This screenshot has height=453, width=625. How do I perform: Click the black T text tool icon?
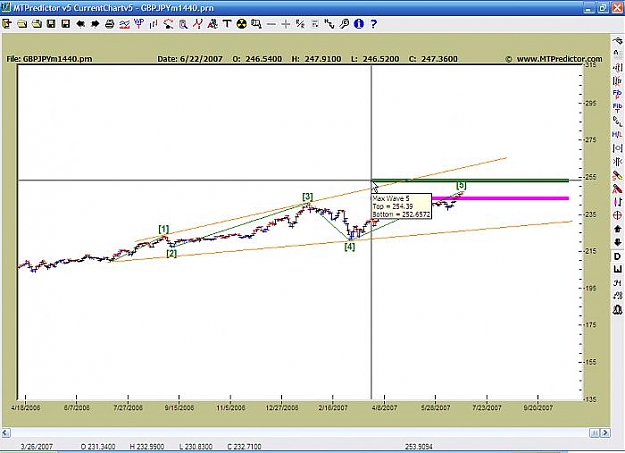227,24
